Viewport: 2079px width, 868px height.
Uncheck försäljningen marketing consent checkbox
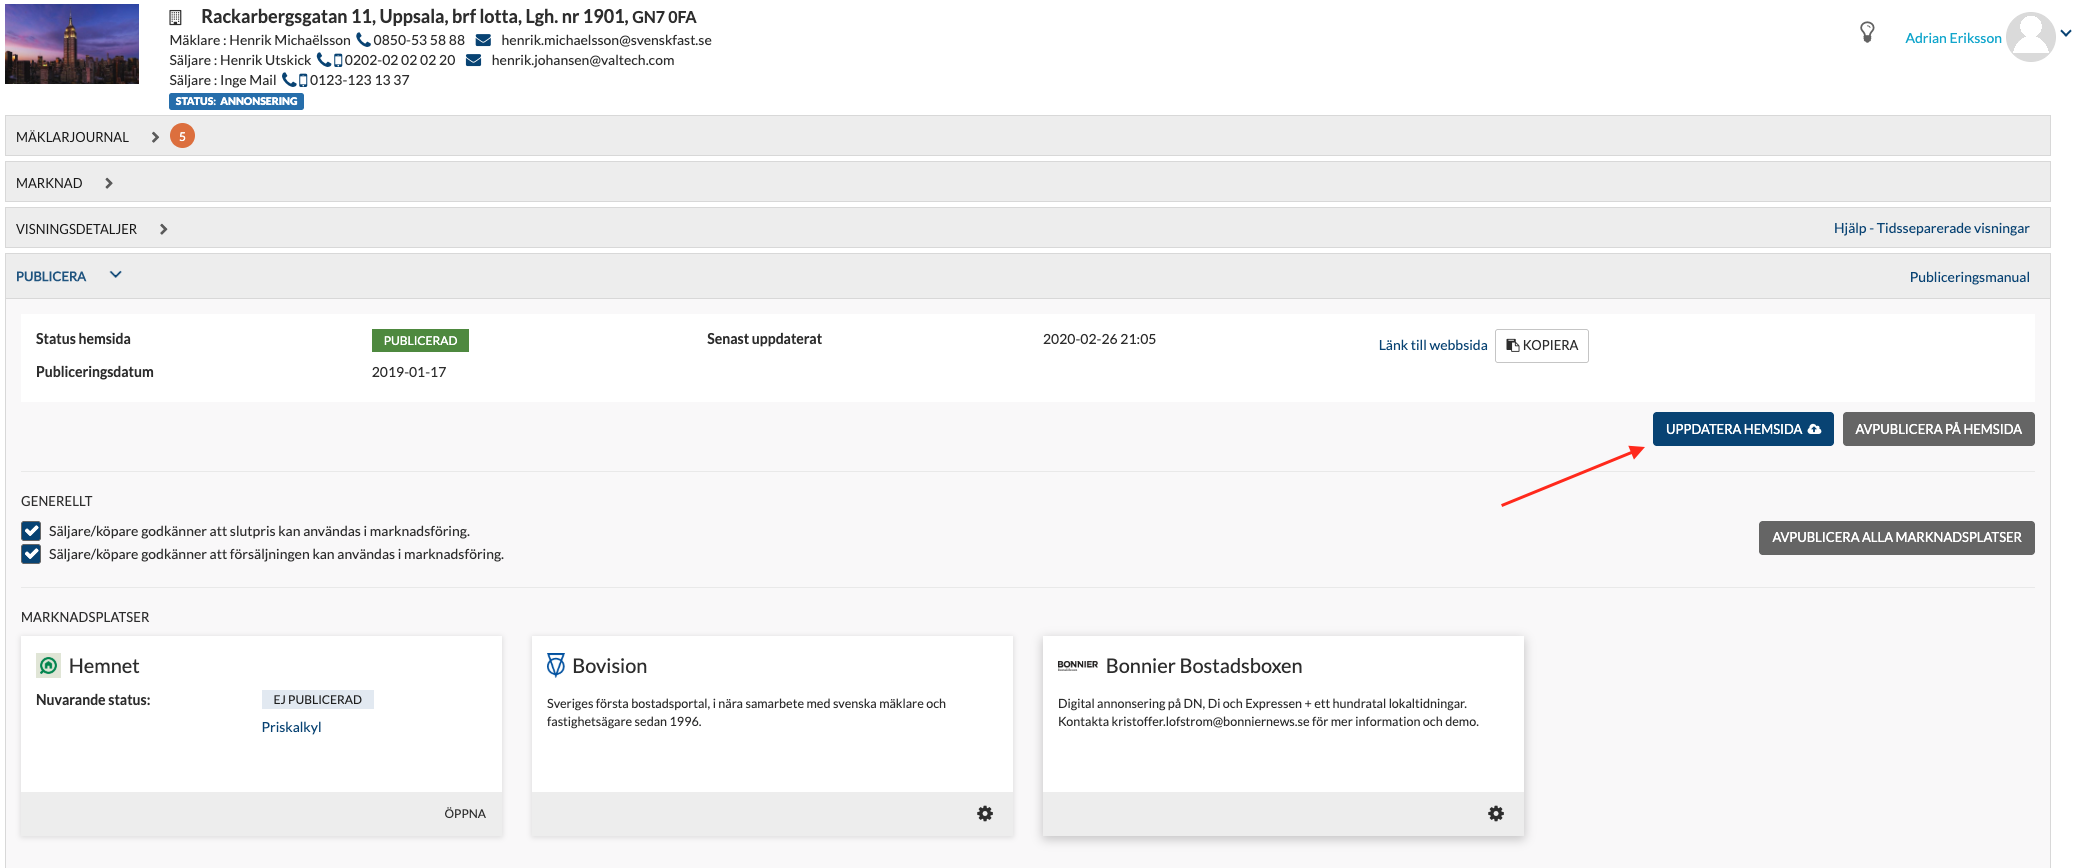32,554
